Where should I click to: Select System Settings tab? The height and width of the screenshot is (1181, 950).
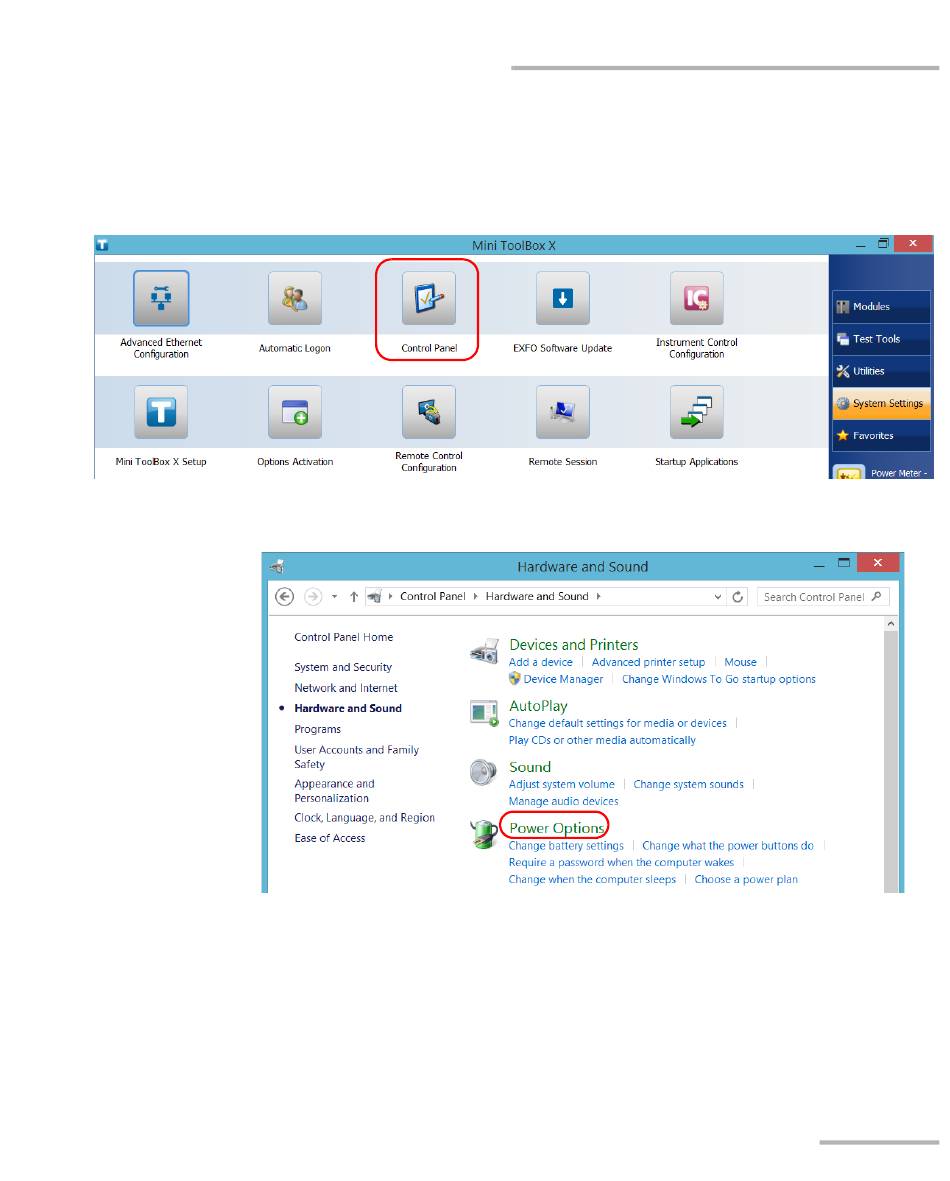[881, 404]
